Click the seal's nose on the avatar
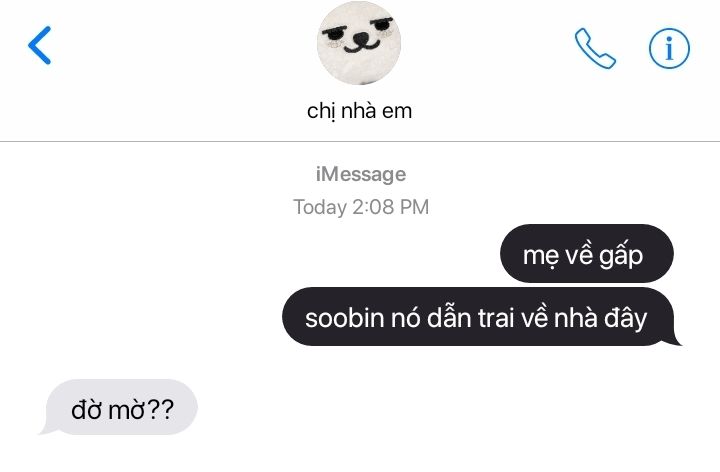This screenshot has width=720, height=472. (x=362, y=39)
